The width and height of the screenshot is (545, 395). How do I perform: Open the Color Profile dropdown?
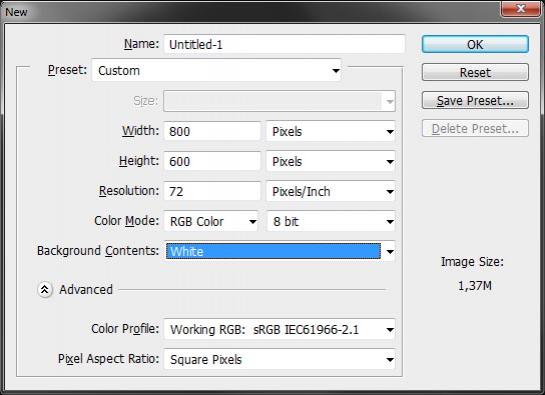(279, 329)
